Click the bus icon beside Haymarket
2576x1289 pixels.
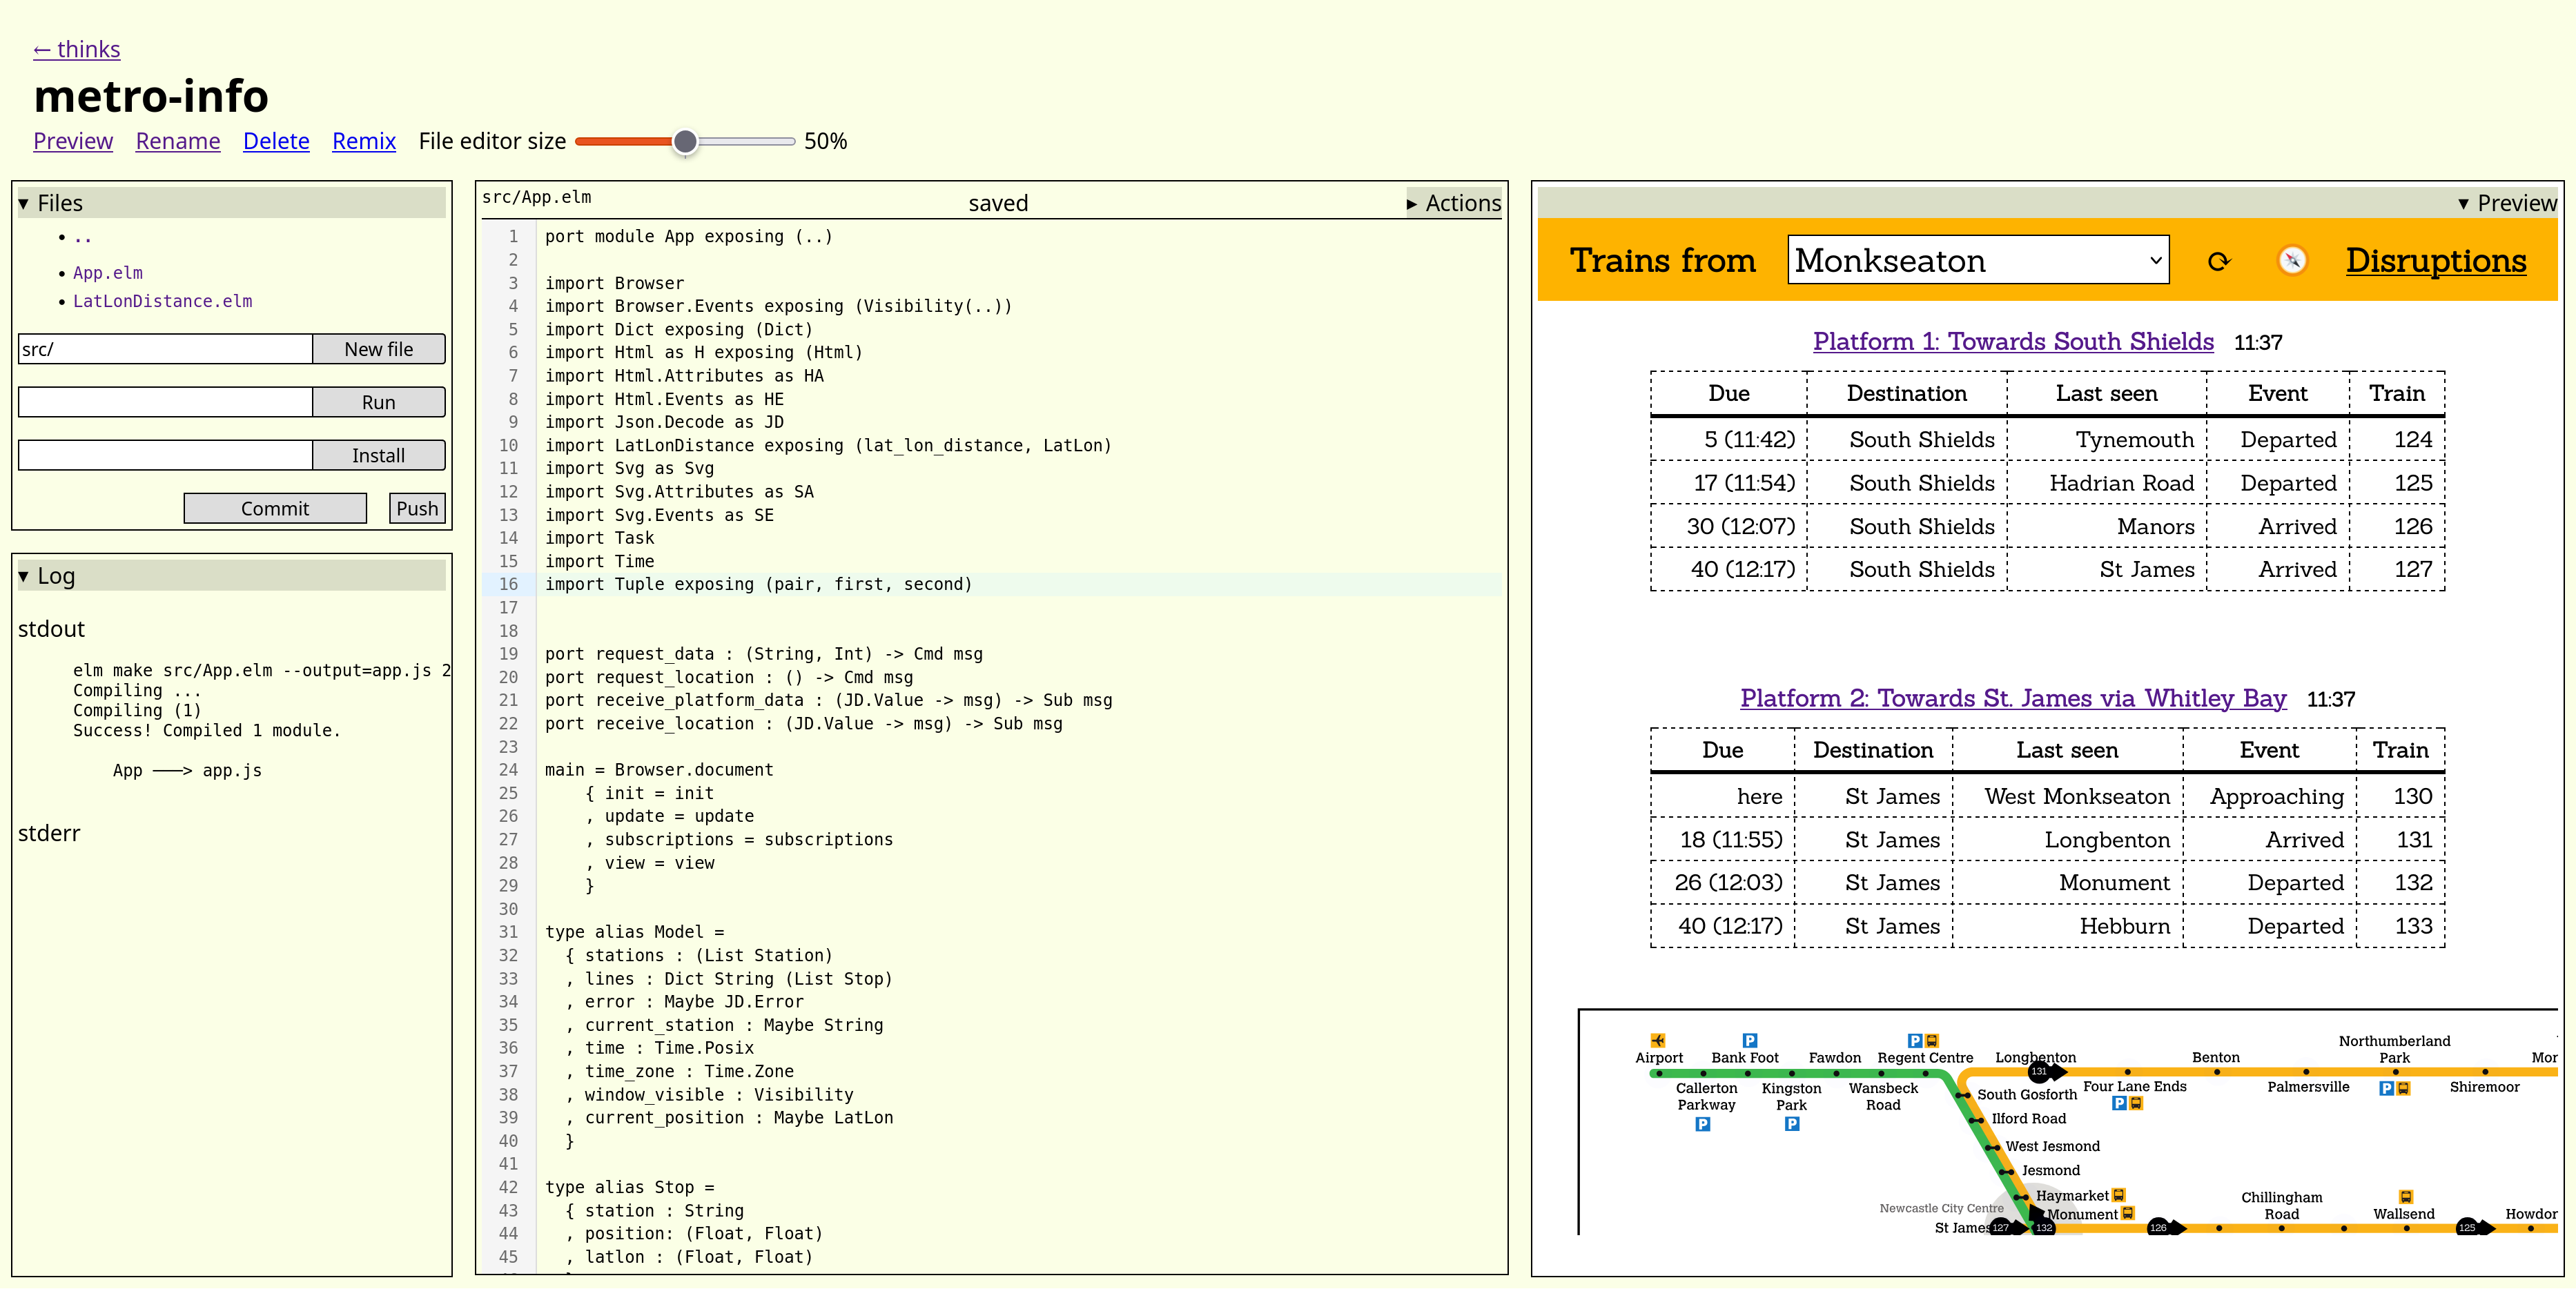[x=2118, y=1195]
